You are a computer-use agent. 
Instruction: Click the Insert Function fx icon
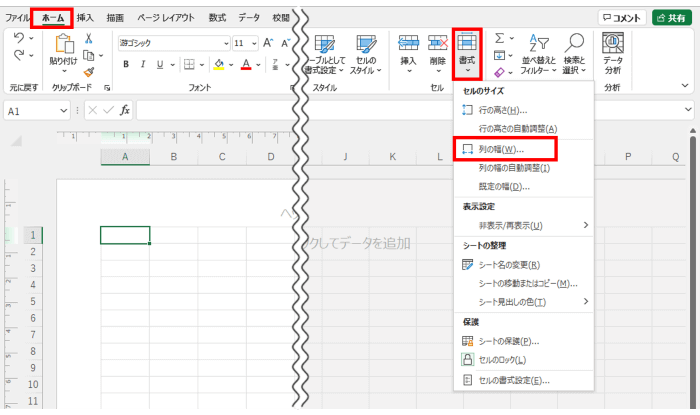pyautogui.click(x=125, y=110)
